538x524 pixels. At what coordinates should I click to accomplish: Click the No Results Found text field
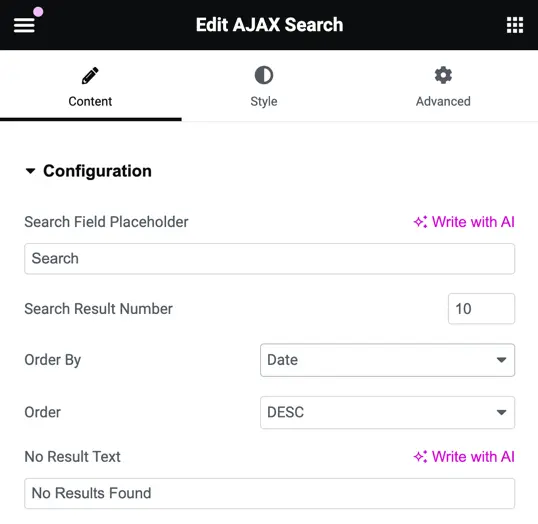click(269, 493)
